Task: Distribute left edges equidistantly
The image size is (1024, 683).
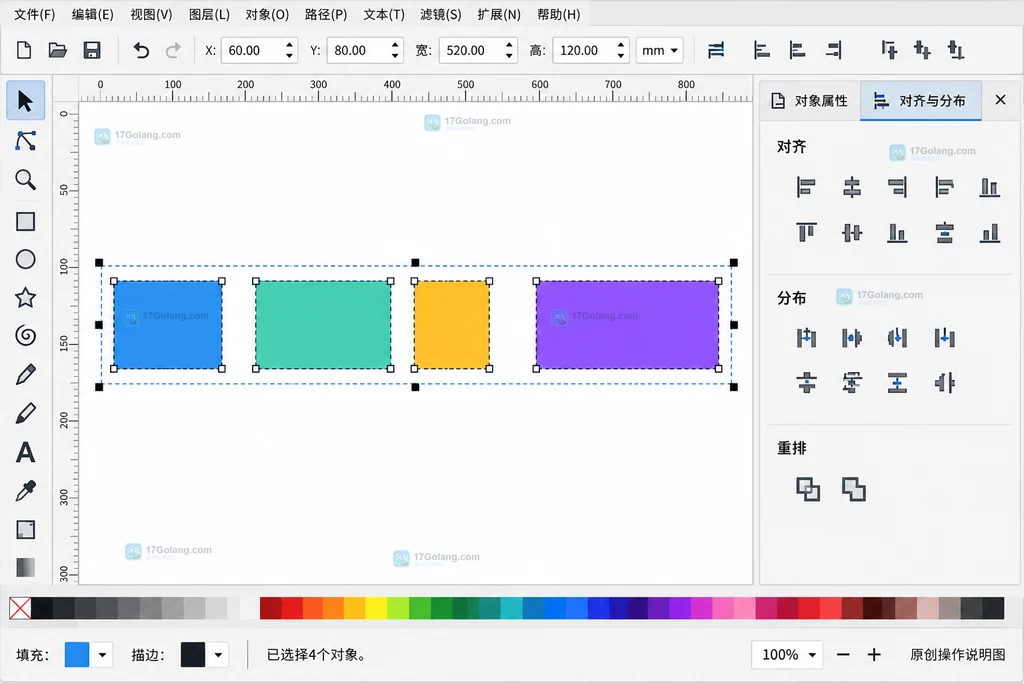Action: pyautogui.click(x=806, y=338)
